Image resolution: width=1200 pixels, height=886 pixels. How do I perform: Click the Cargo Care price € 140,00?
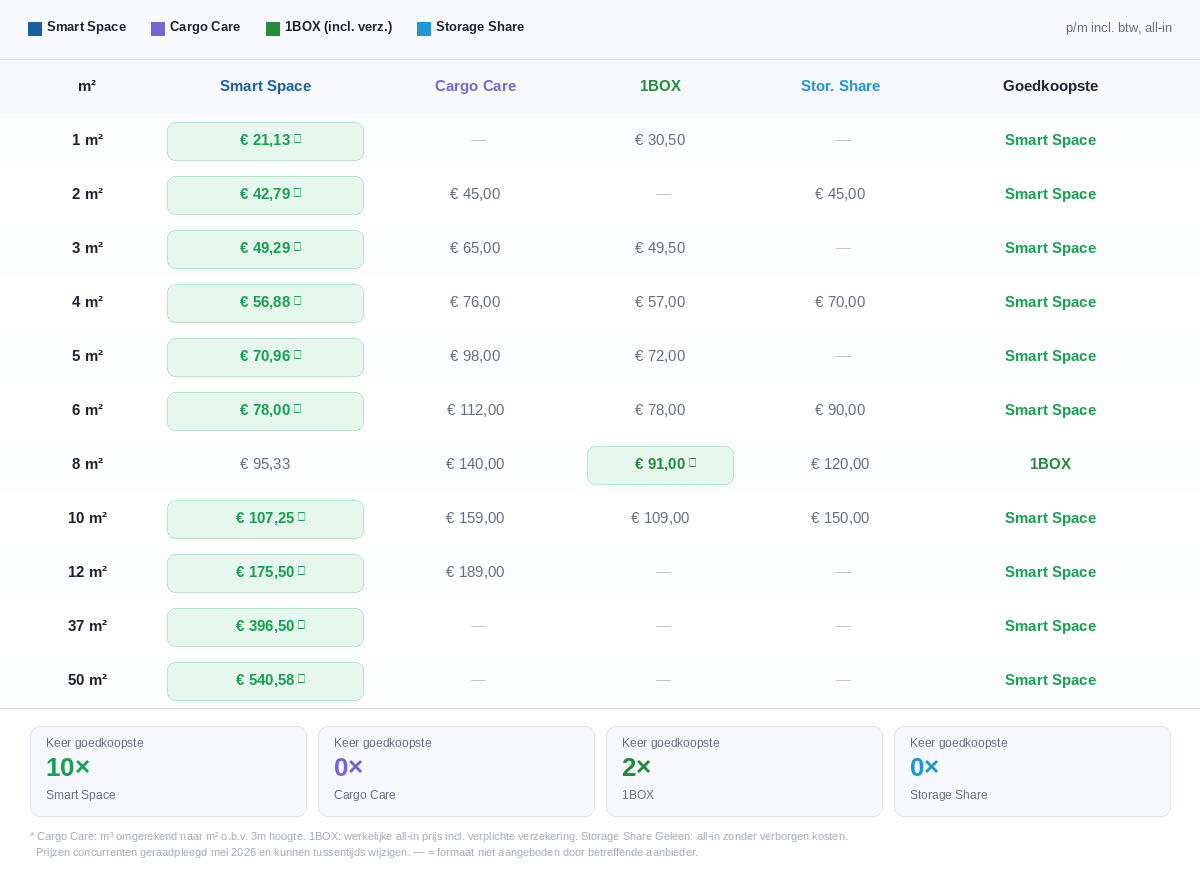[475, 464]
